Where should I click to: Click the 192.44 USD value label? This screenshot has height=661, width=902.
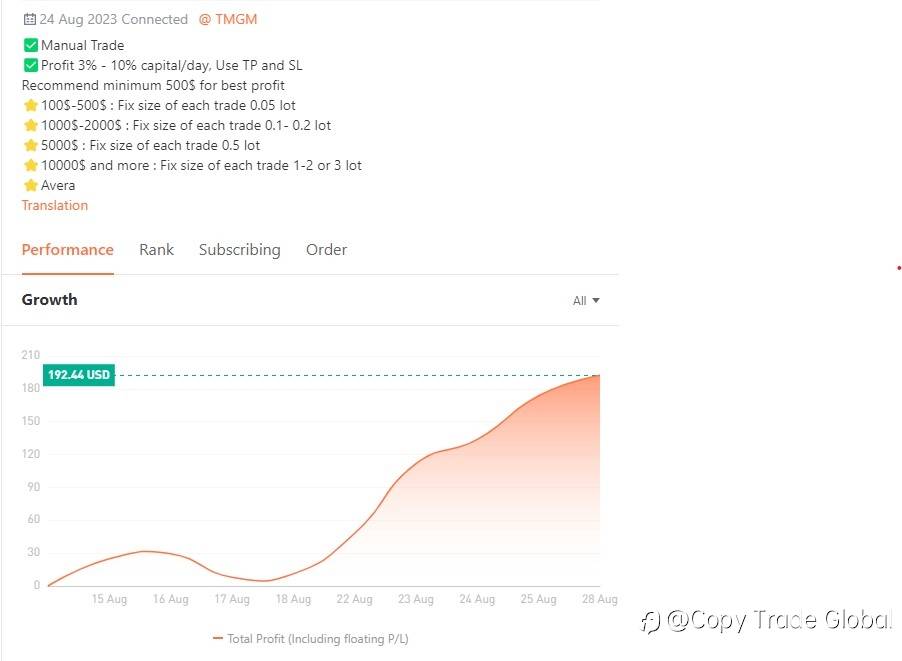(79, 375)
